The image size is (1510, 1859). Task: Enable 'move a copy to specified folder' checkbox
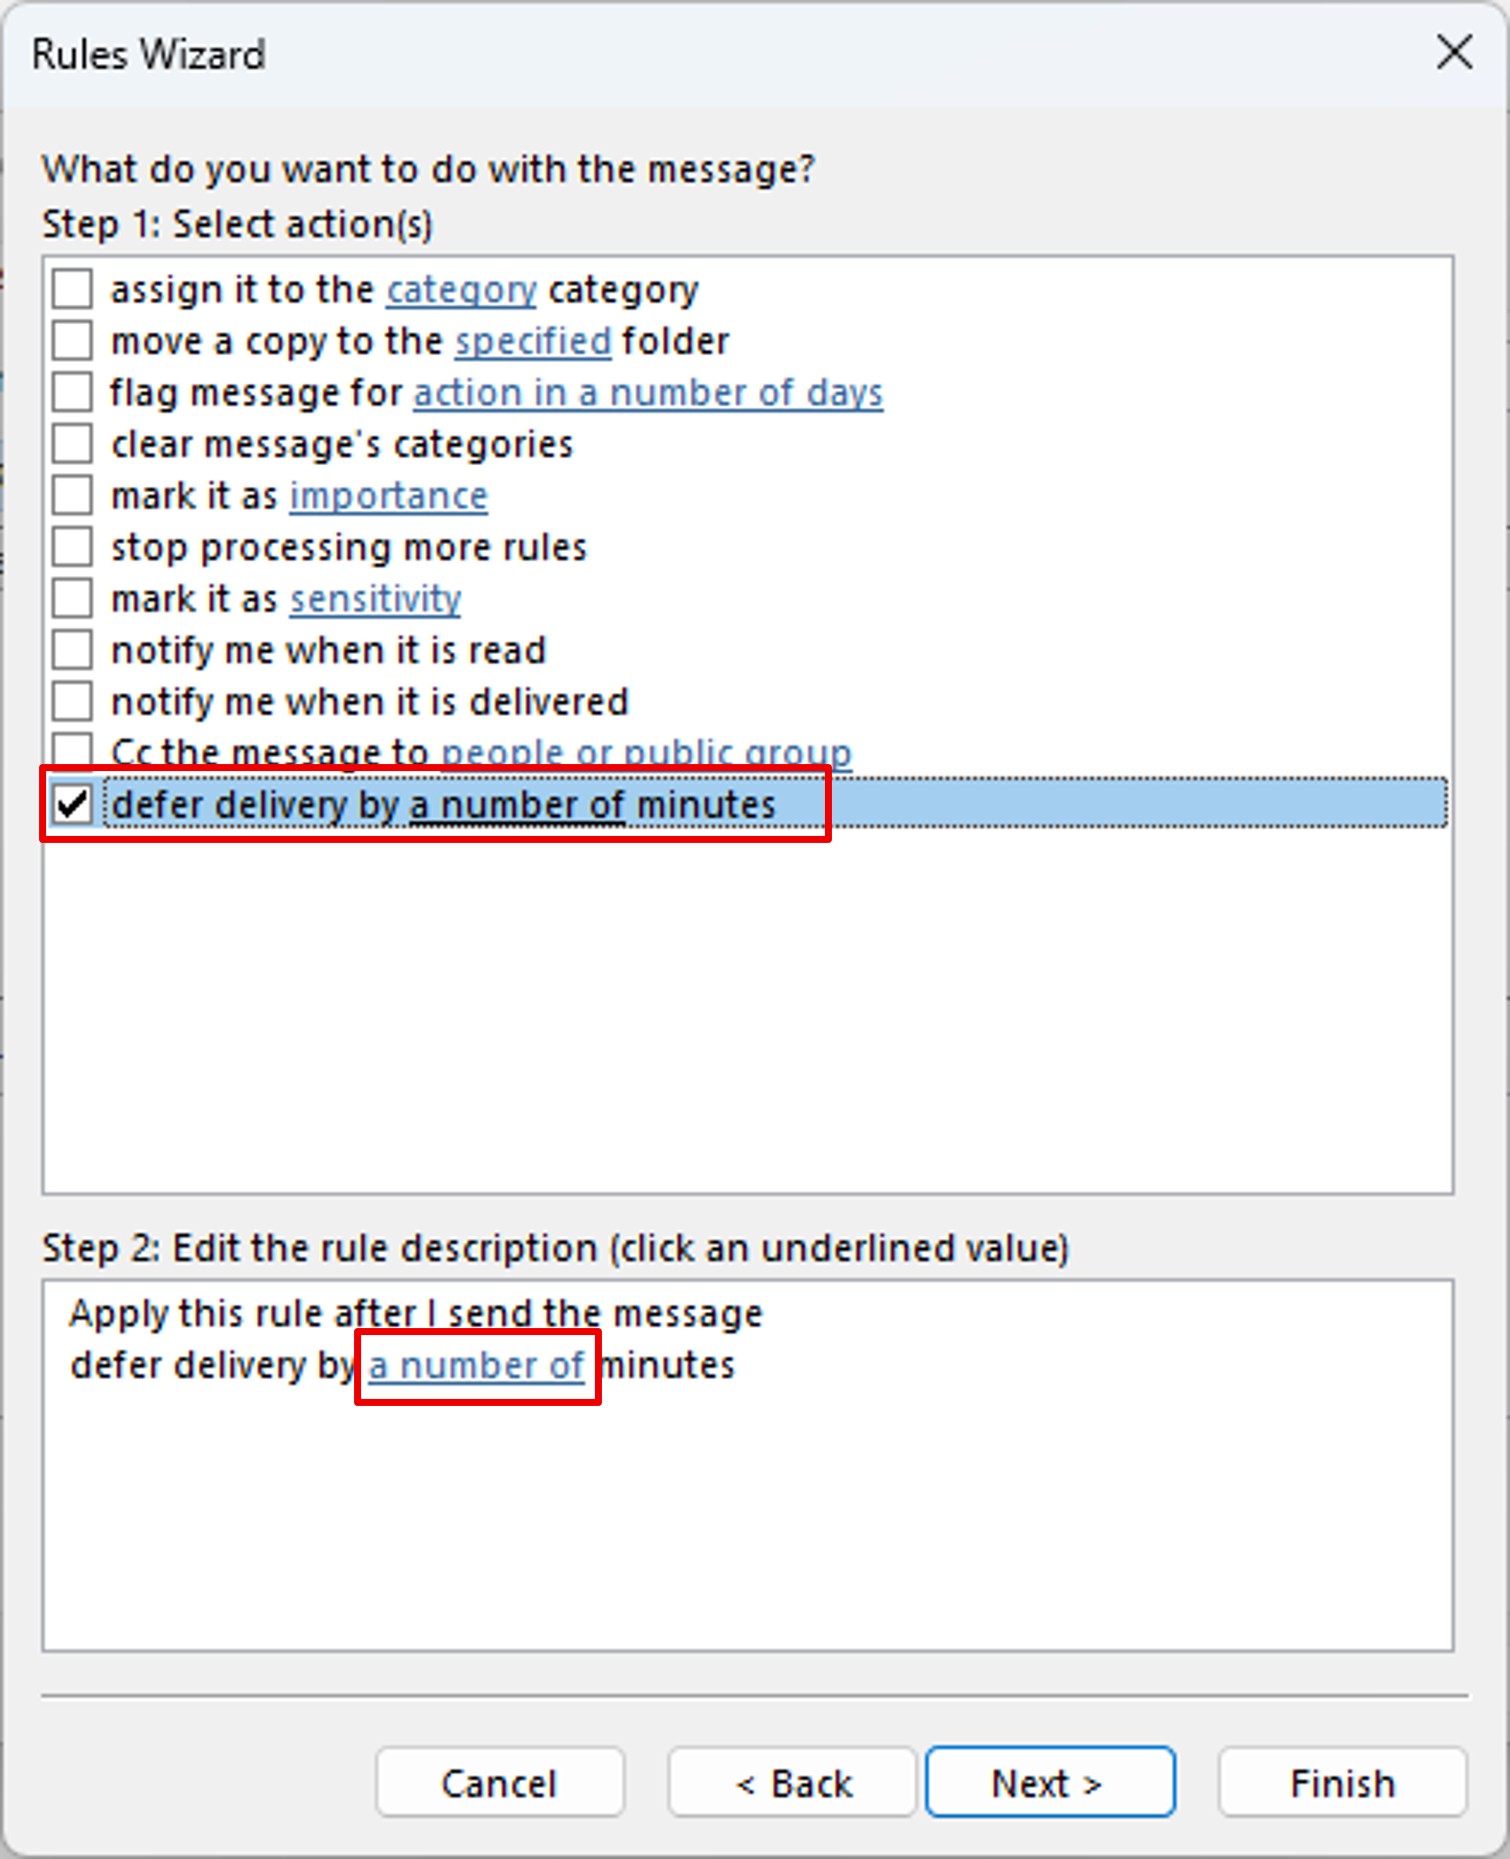[73, 341]
